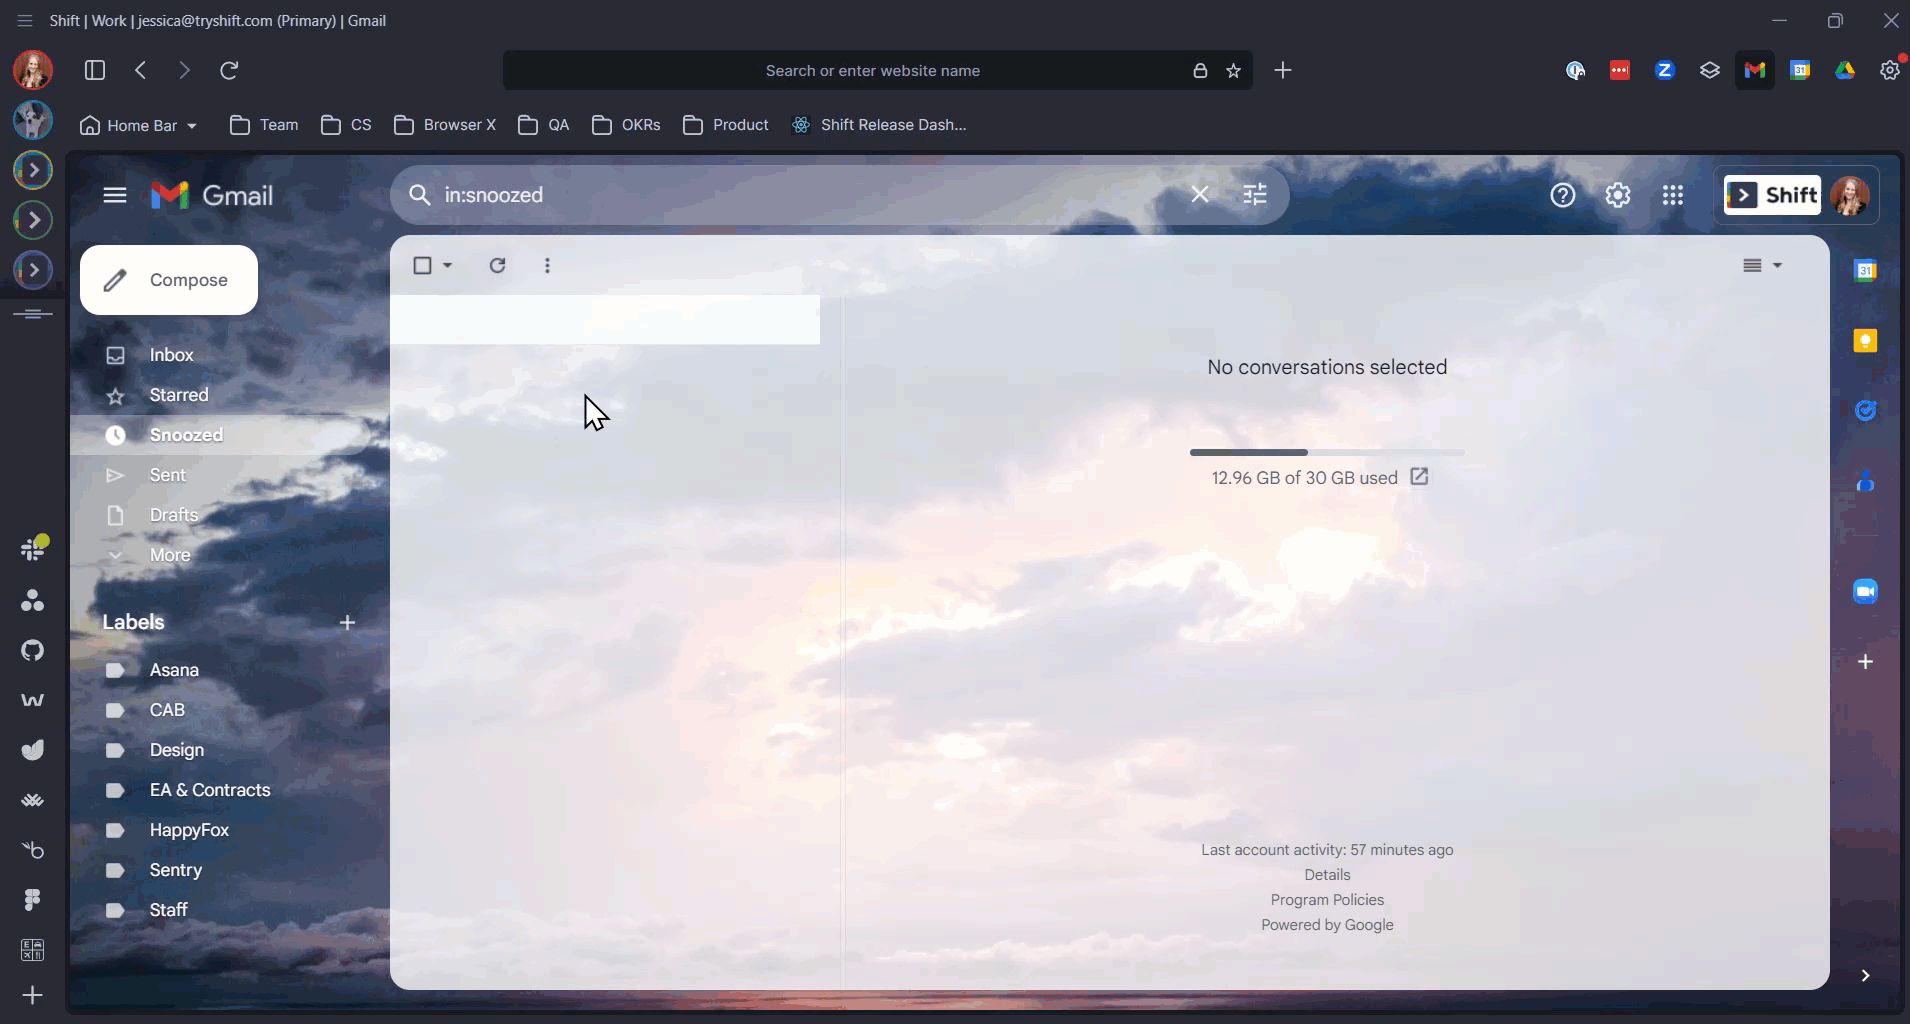This screenshot has height=1024, width=1910.
Task: Open the CS bookmark folder
Action: (346, 125)
